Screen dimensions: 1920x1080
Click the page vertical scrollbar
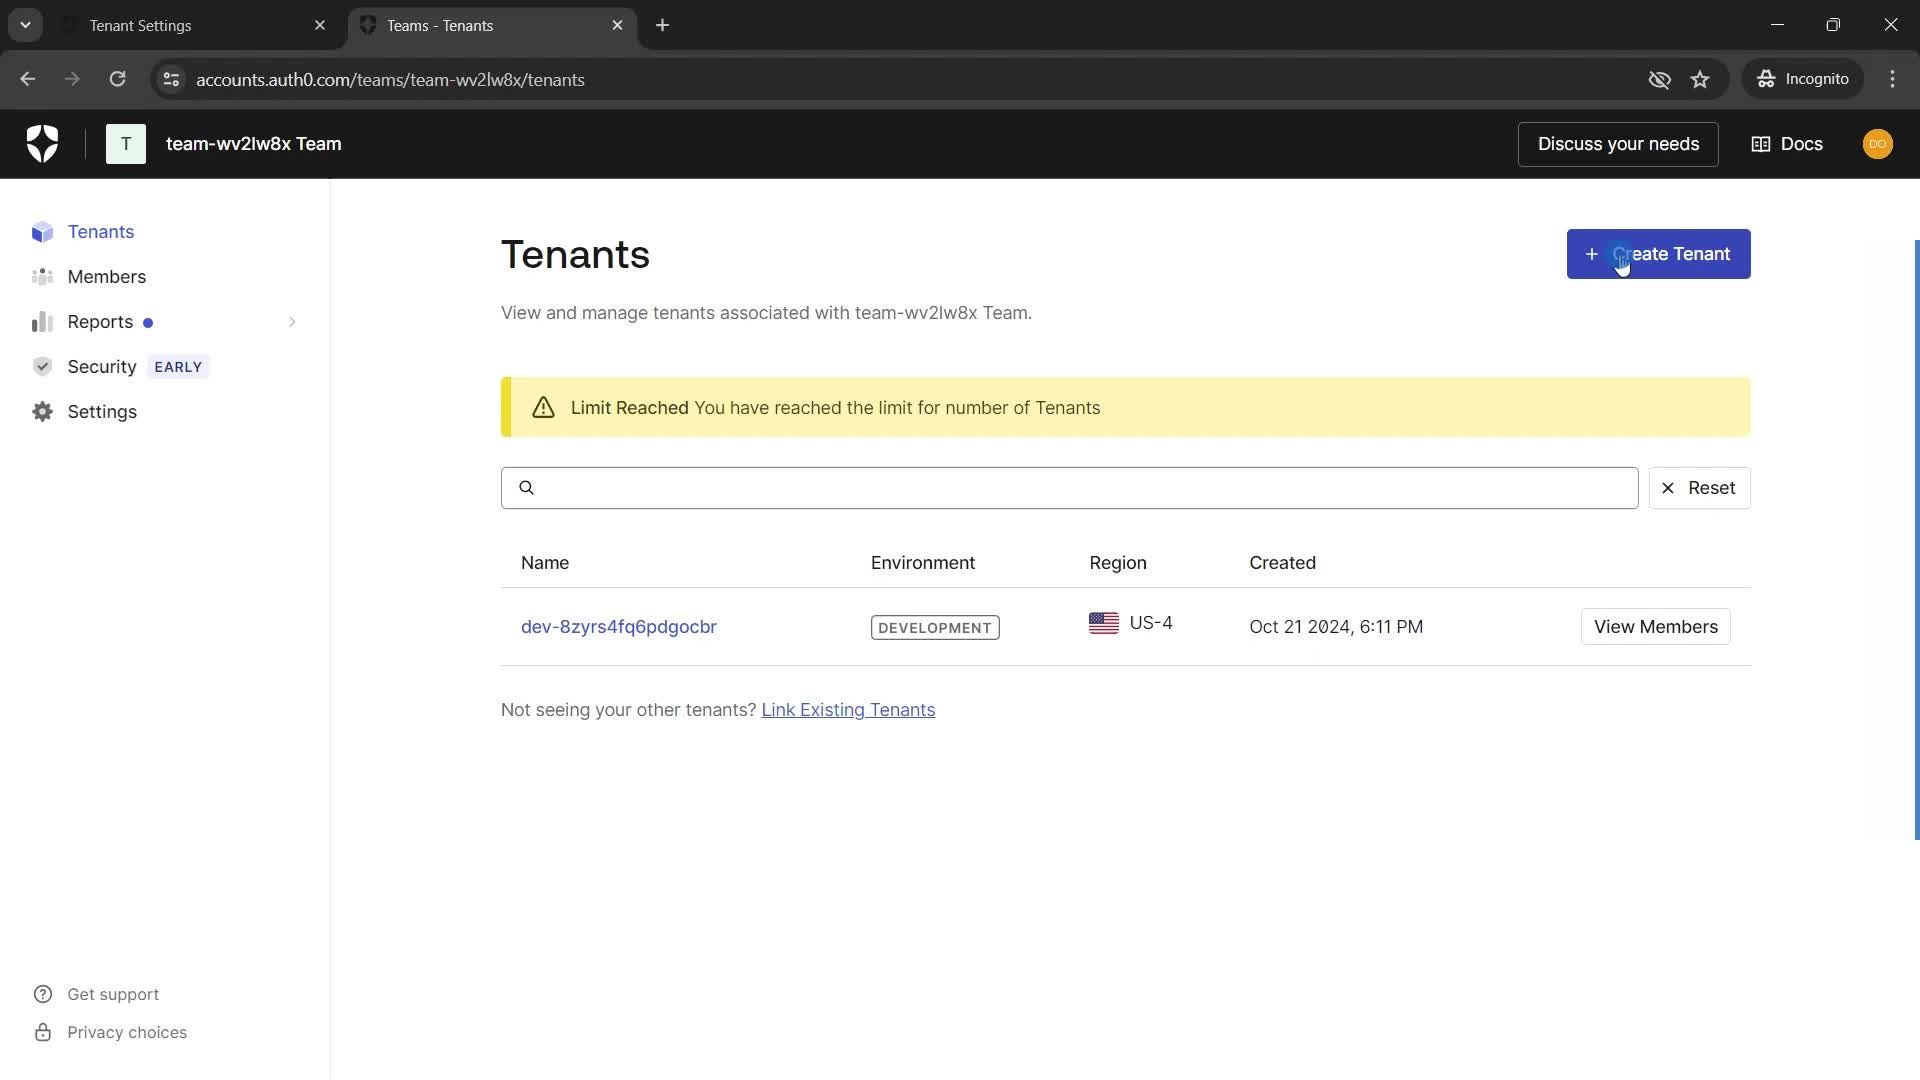coord(1916,540)
